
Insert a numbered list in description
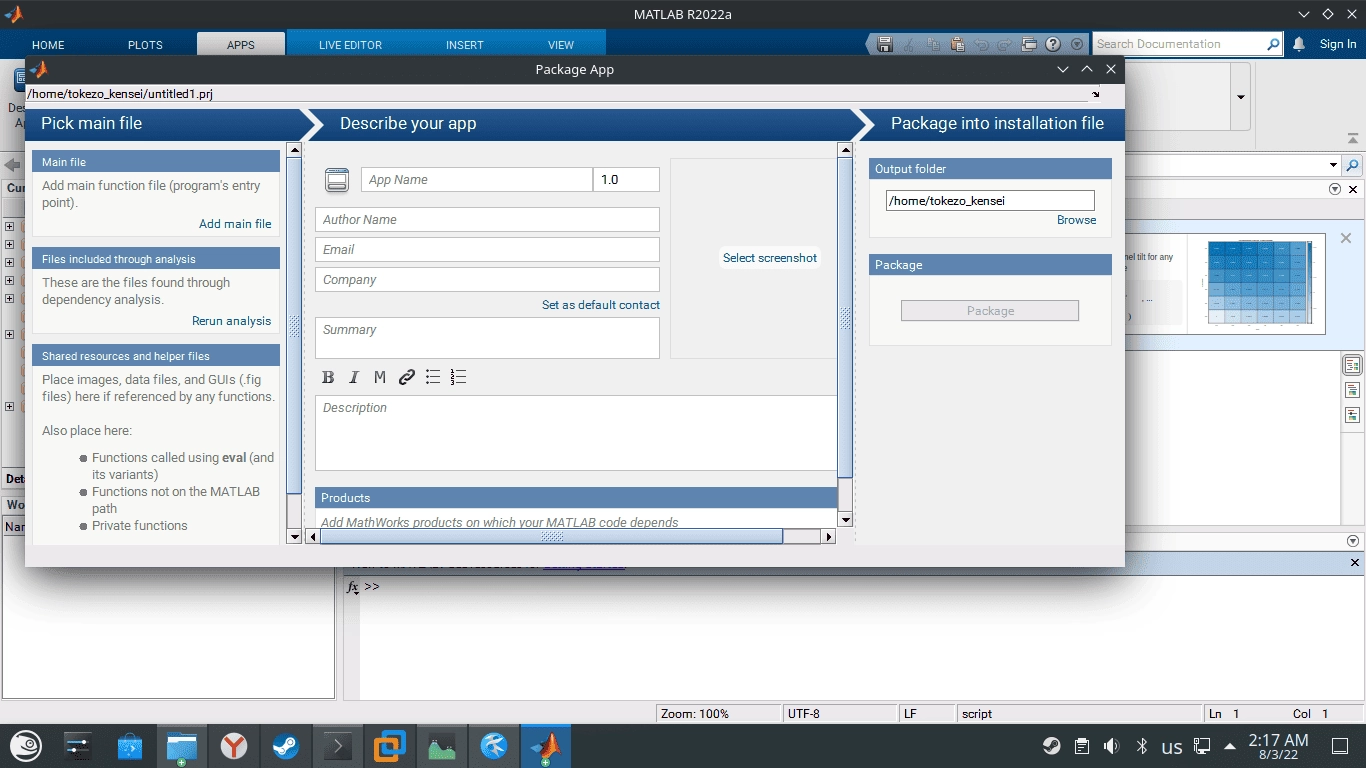[459, 377]
